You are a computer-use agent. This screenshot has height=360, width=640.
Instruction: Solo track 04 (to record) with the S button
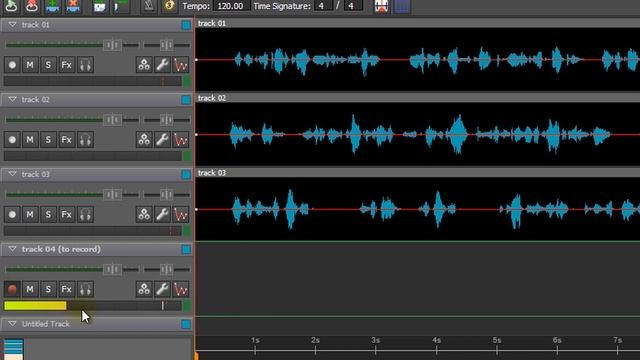coord(49,289)
